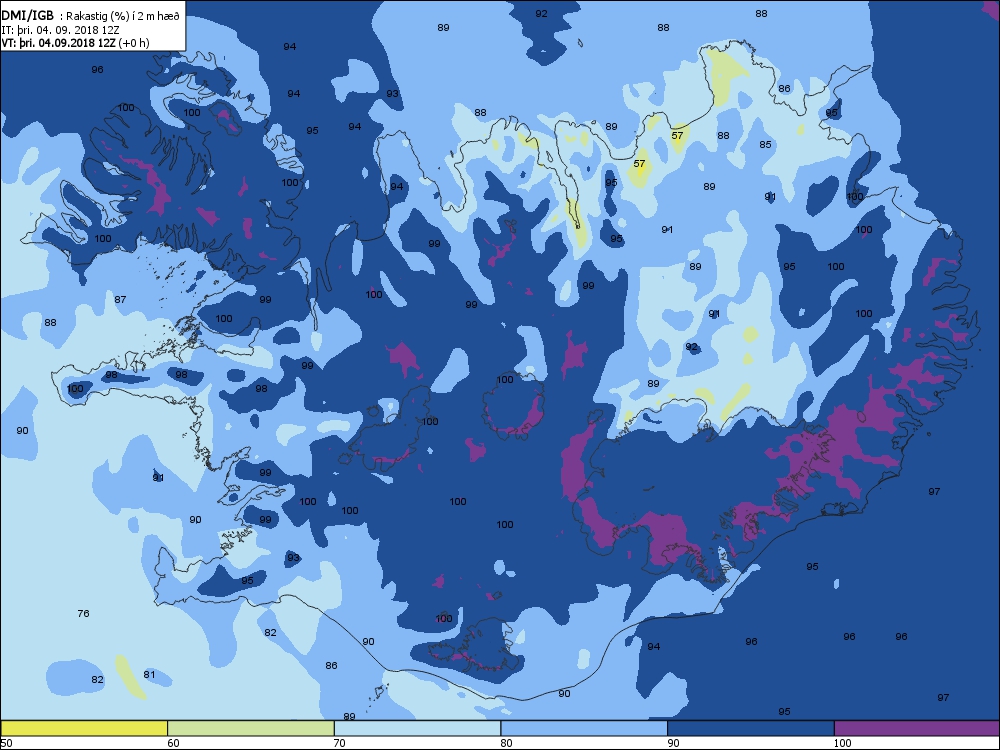1000x750 pixels.
Task: Click the pale green 60–70 legend band
Action: click(x=251, y=728)
